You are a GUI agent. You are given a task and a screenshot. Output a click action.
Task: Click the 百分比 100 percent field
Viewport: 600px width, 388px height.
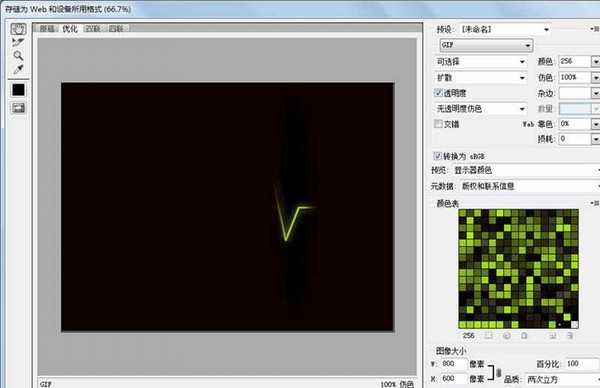coord(582,364)
